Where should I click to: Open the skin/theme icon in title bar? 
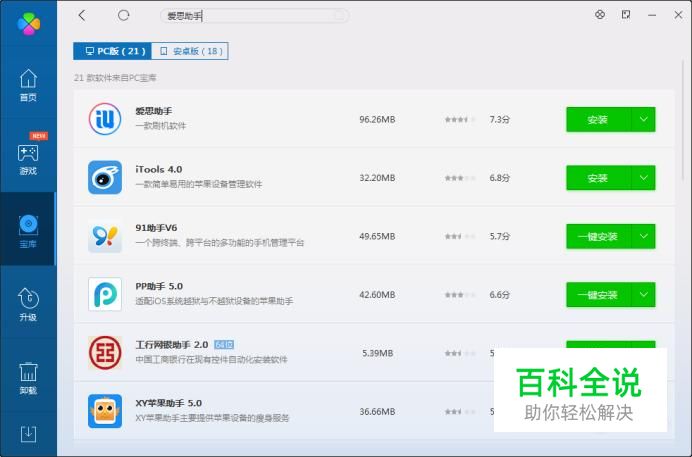tap(600, 15)
